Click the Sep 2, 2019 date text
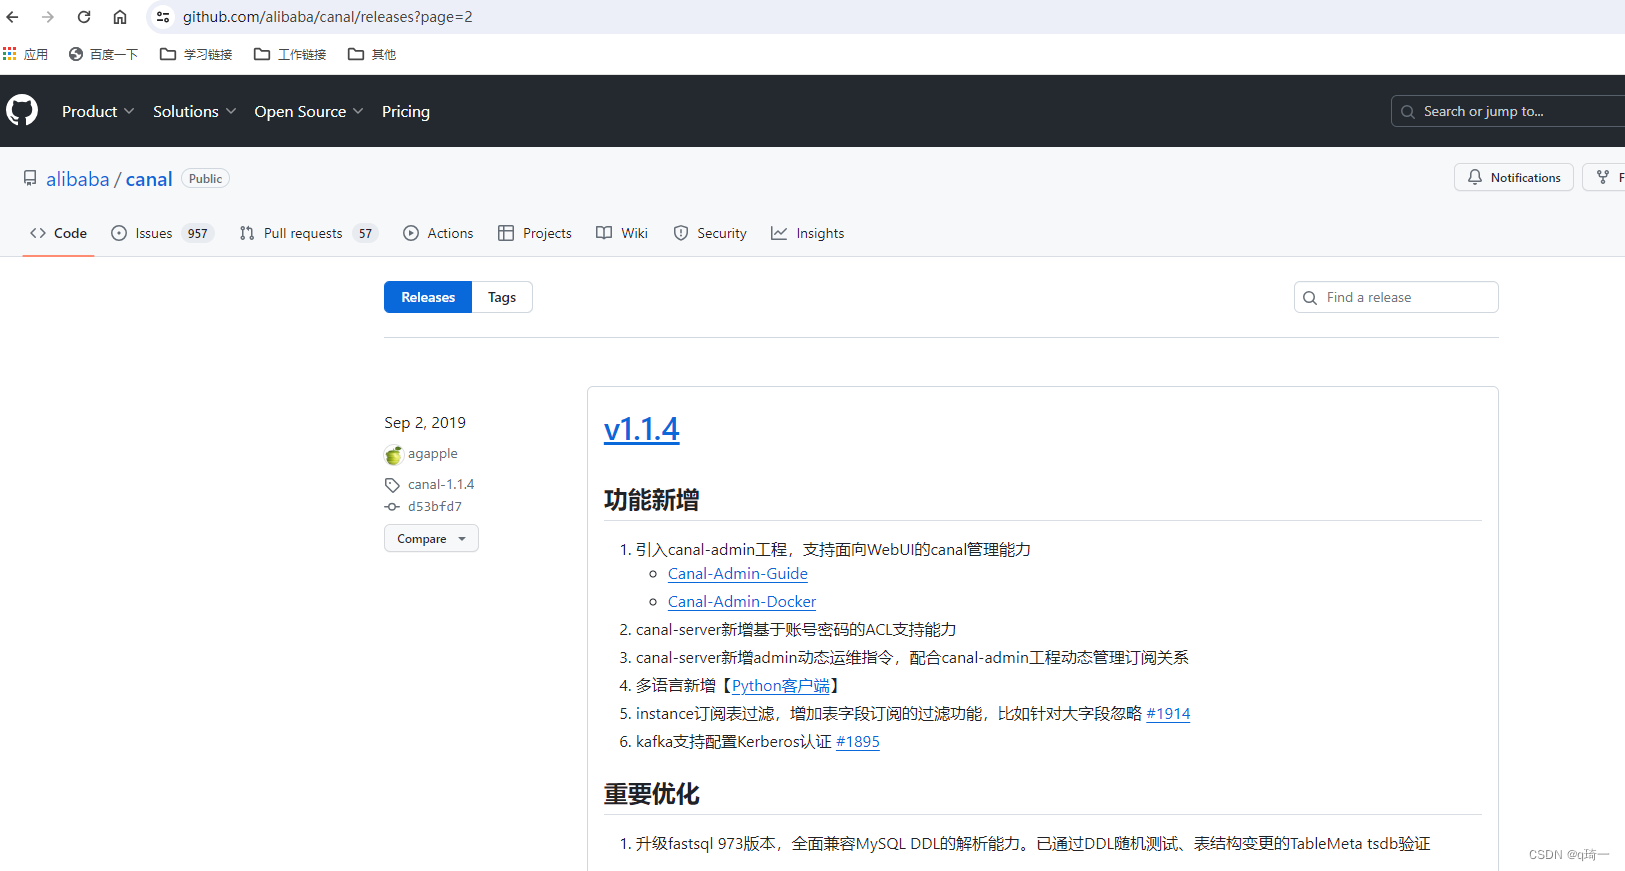This screenshot has width=1625, height=871. pos(425,423)
